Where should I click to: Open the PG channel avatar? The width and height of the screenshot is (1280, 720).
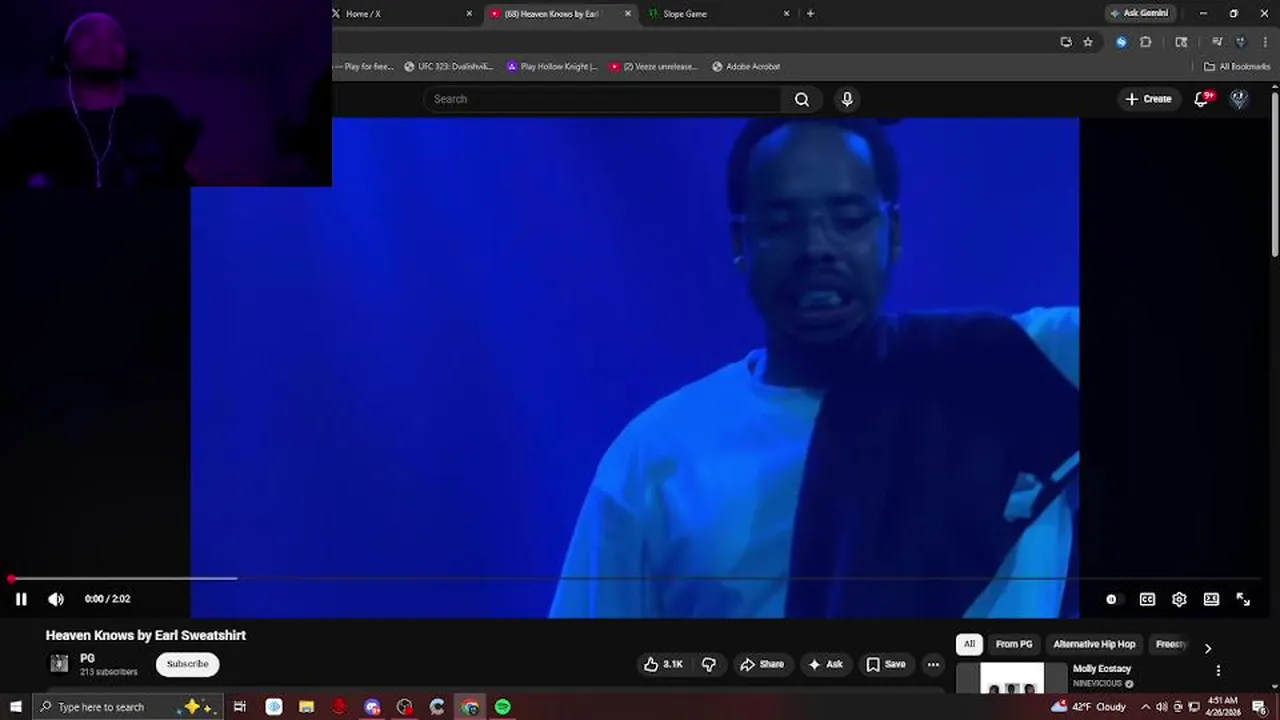click(60, 663)
